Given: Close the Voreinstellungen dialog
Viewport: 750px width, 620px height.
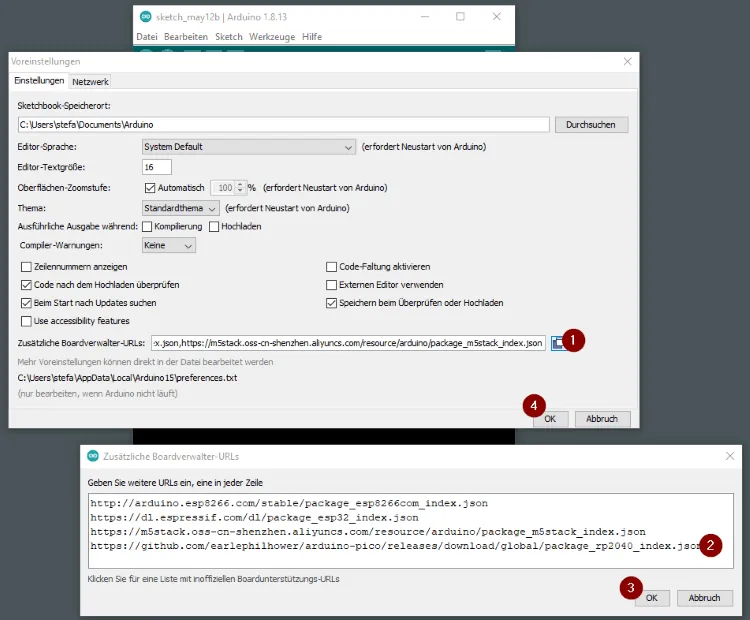Looking at the screenshot, I should coord(628,62).
